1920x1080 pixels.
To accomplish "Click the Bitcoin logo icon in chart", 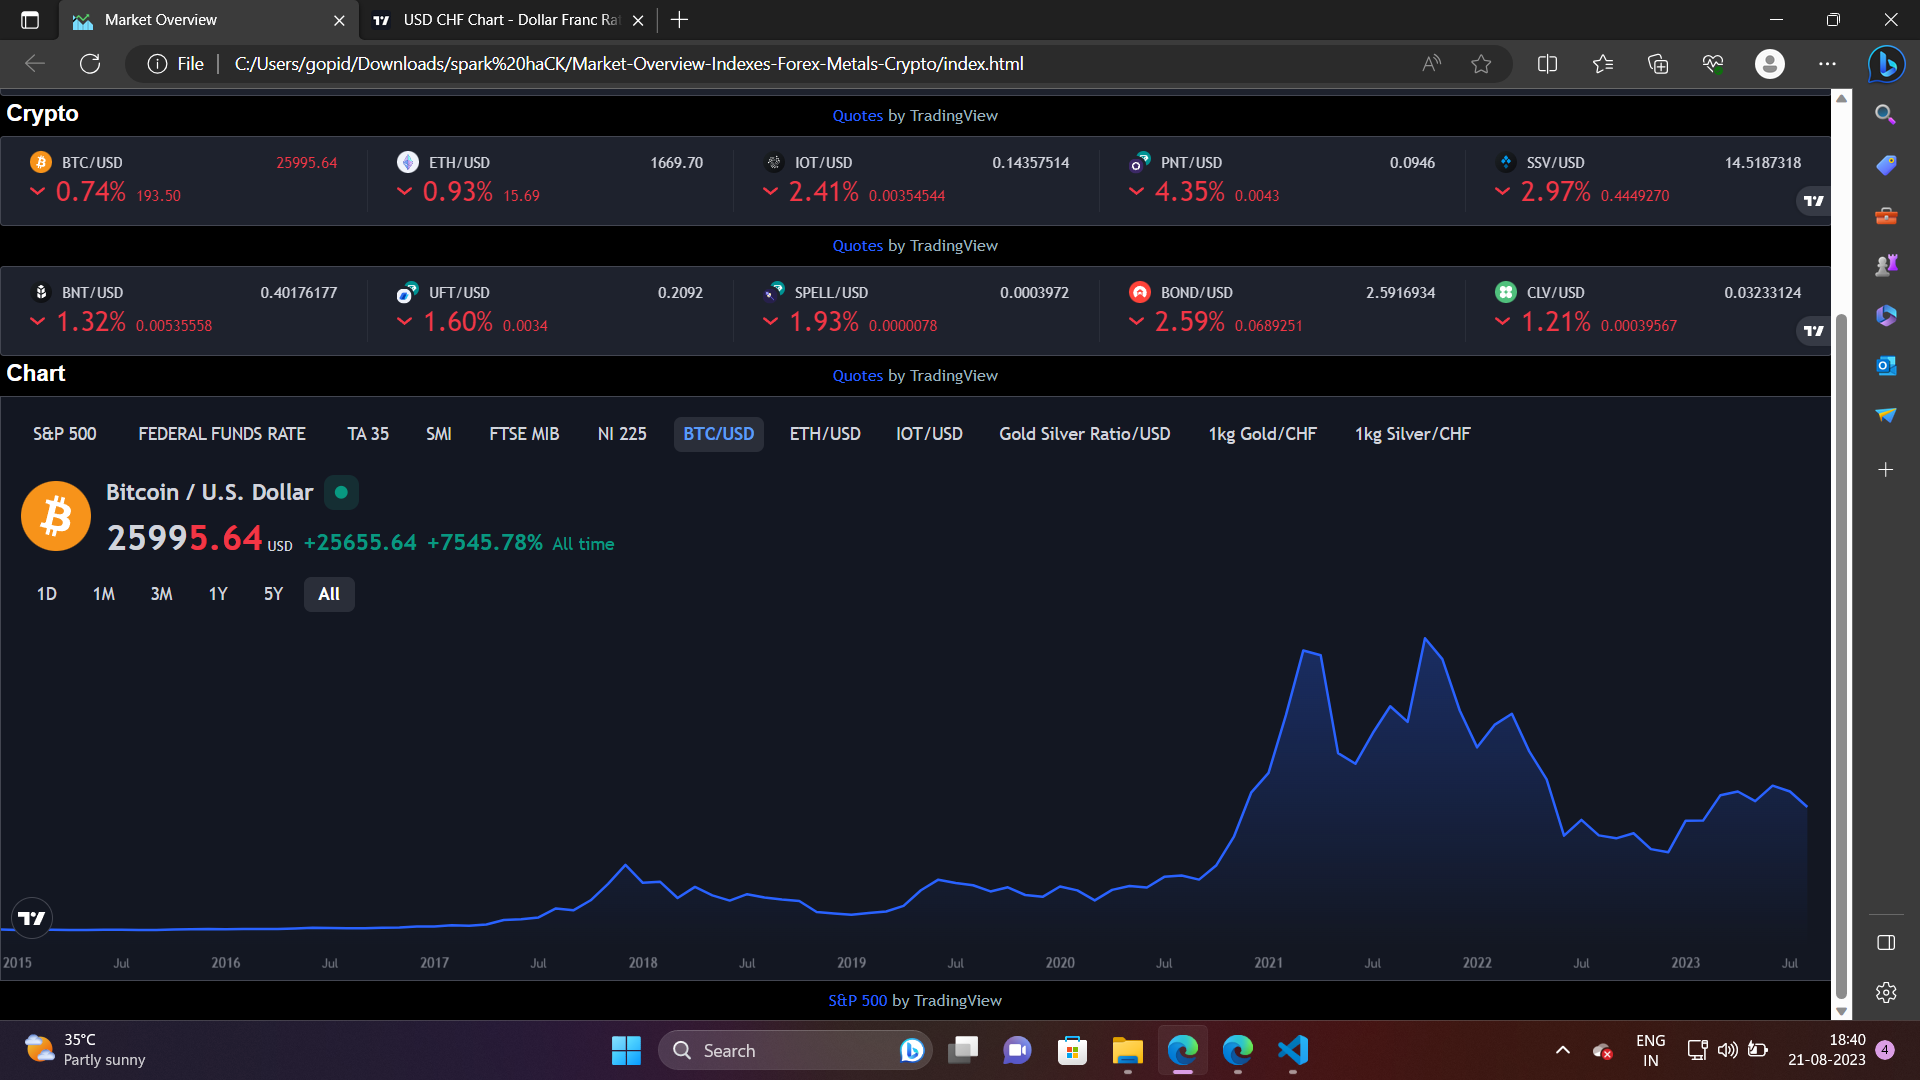I will [56, 516].
